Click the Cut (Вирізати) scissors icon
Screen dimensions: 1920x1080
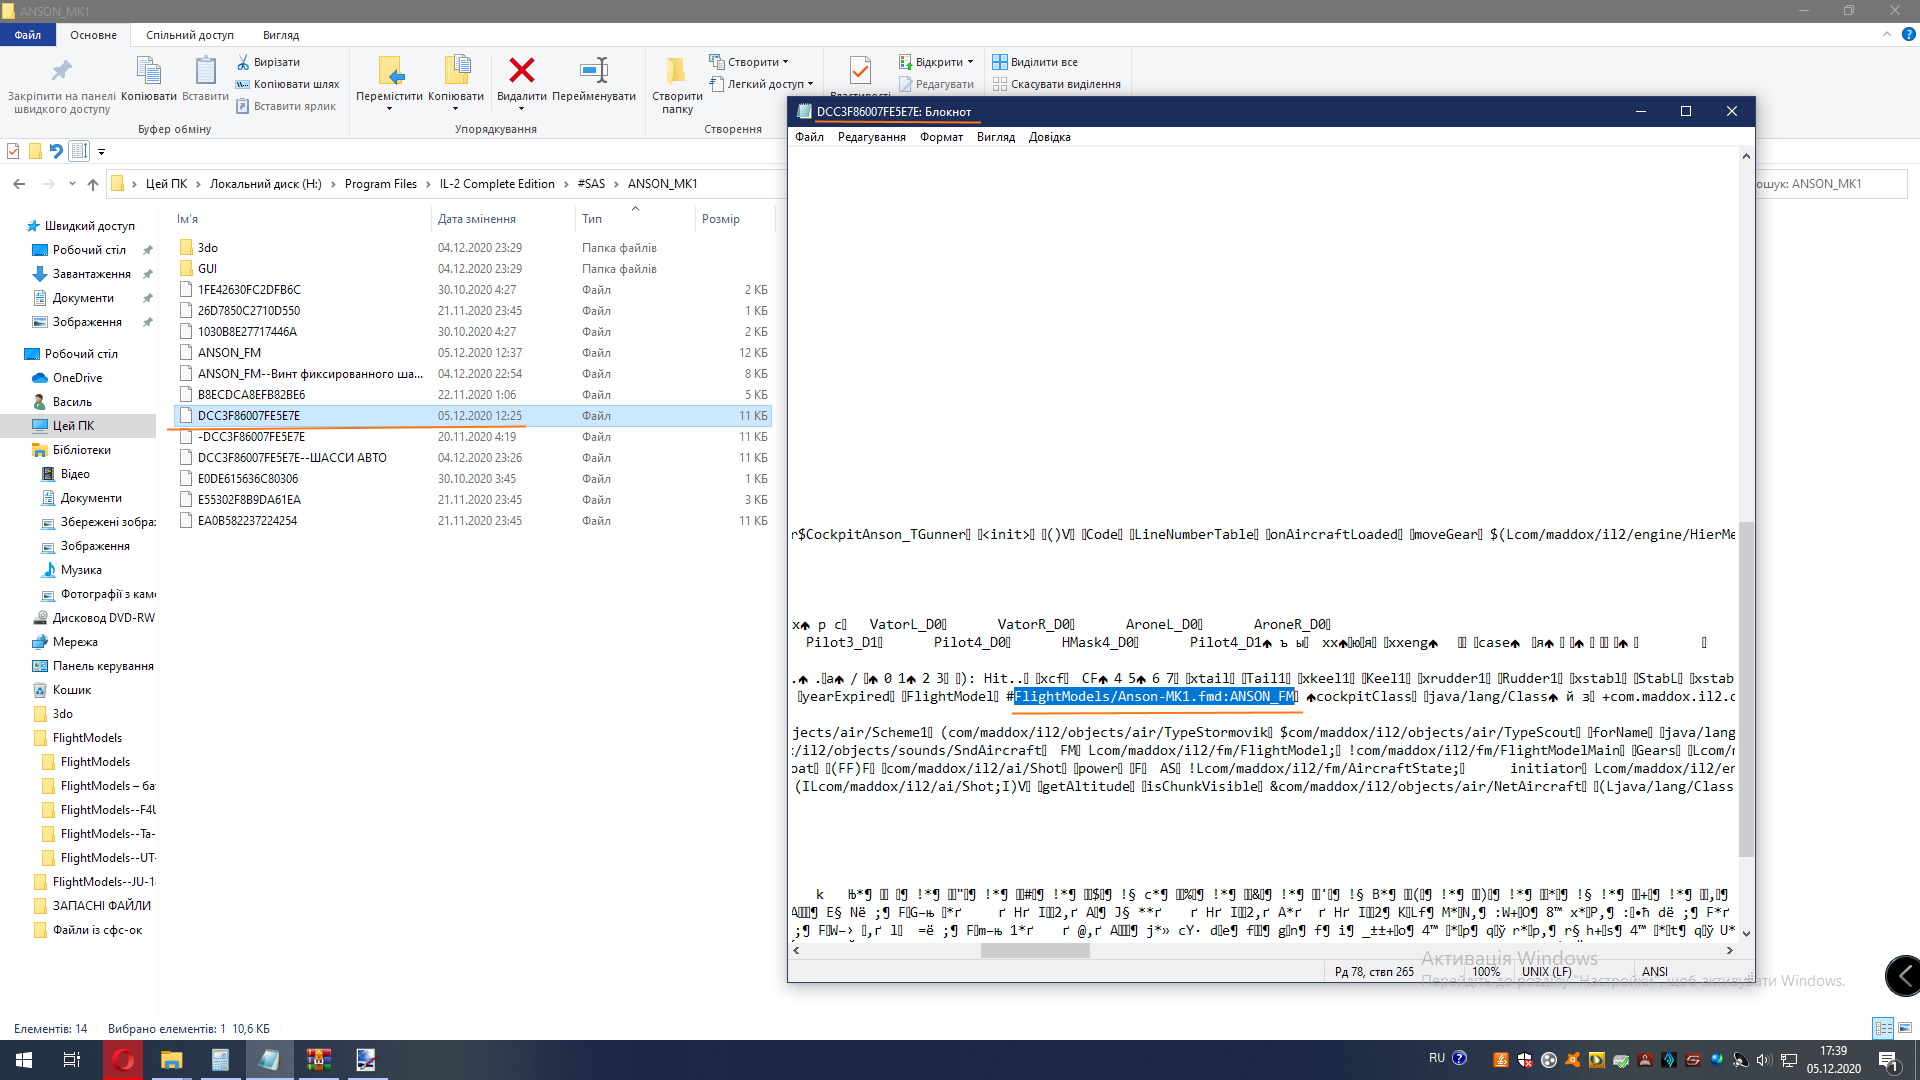[243, 62]
